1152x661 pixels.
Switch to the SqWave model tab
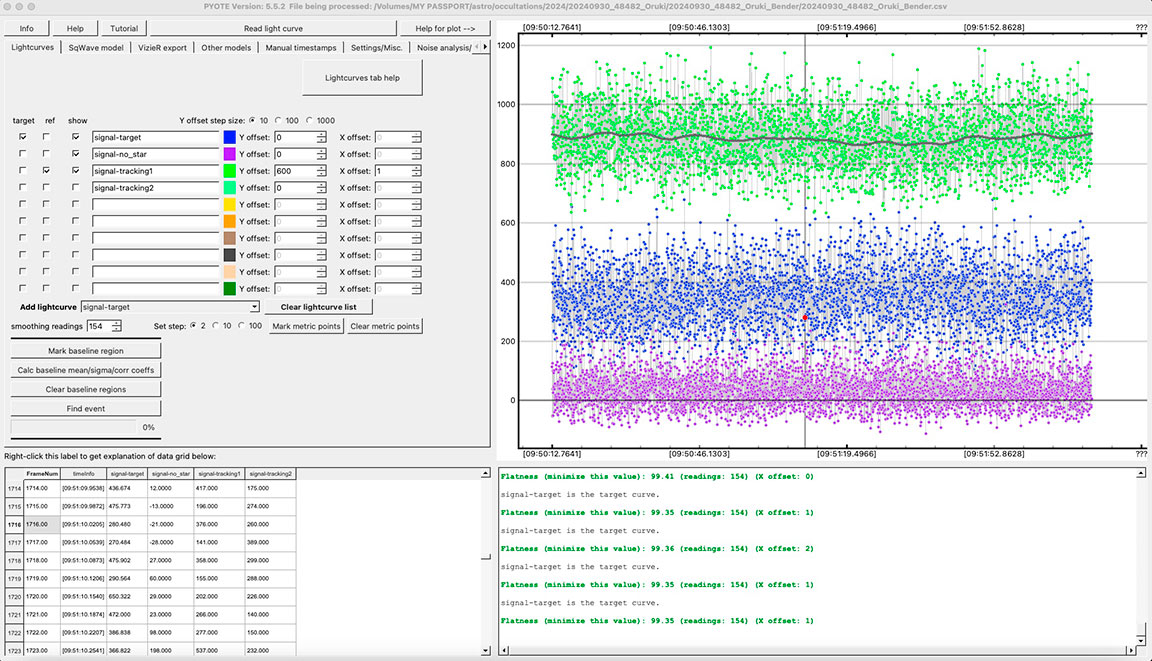tap(96, 48)
